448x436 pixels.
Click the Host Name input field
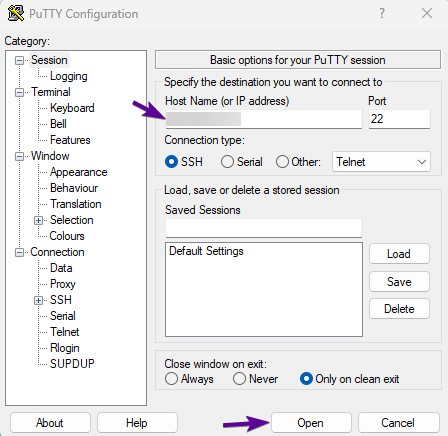pyautogui.click(x=264, y=119)
